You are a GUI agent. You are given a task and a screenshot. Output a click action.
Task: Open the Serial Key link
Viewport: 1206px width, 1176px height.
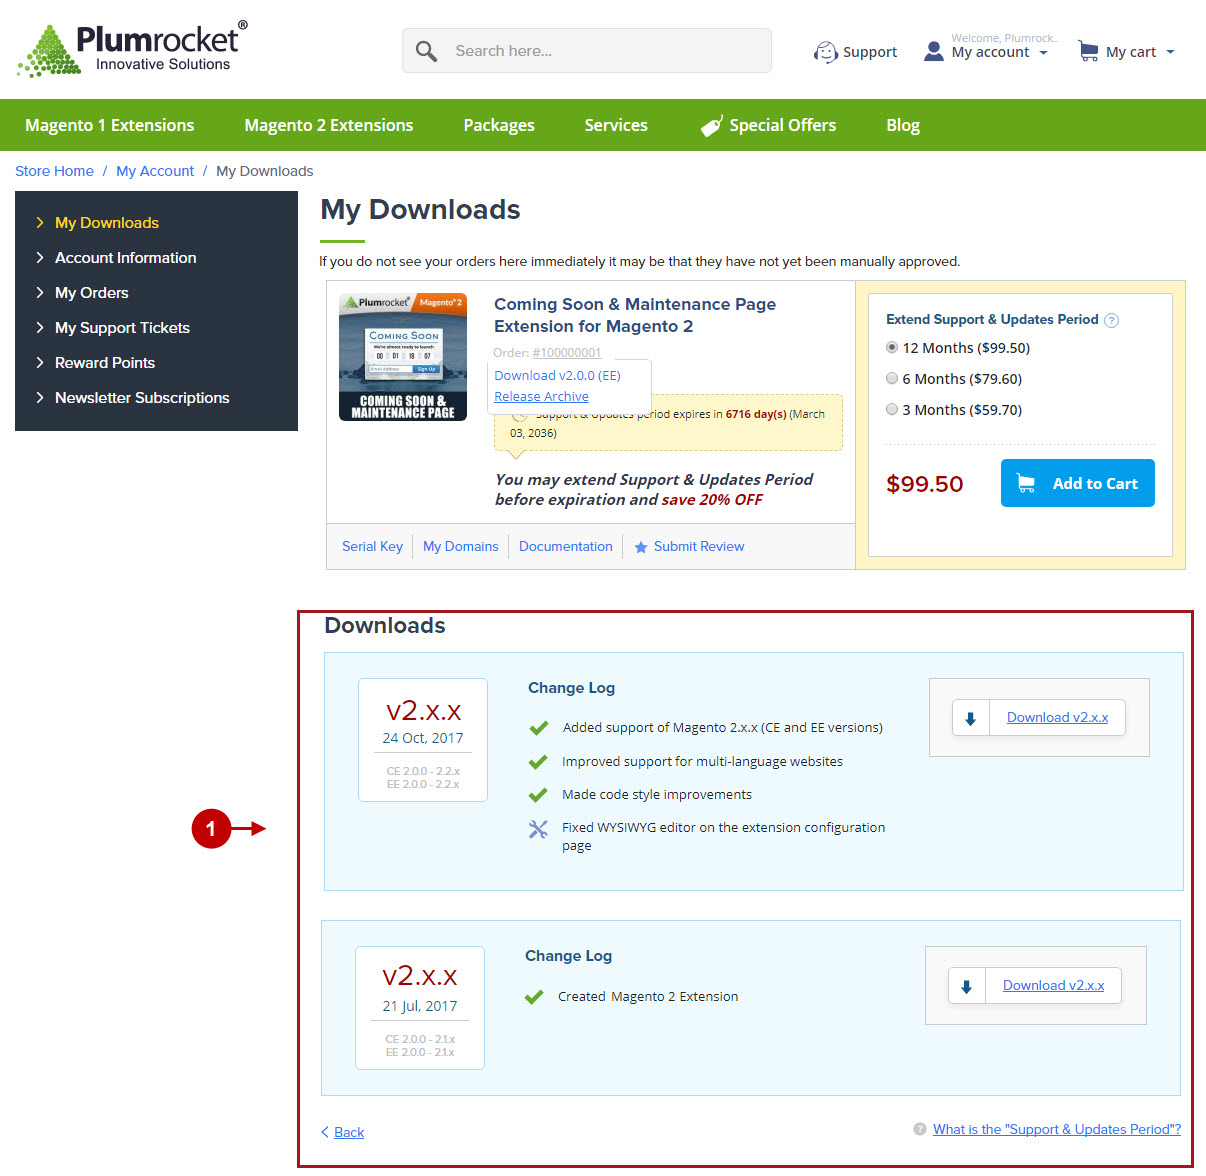coord(372,547)
